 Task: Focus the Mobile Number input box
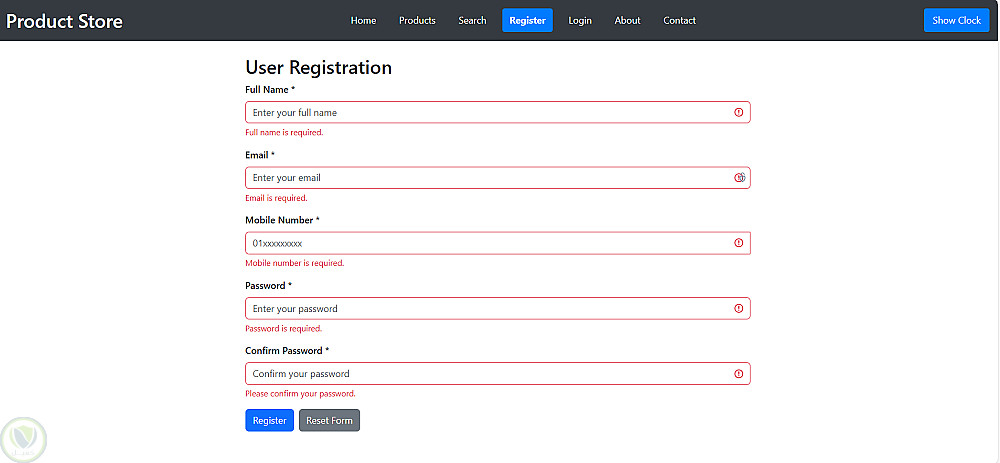click(480, 243)
